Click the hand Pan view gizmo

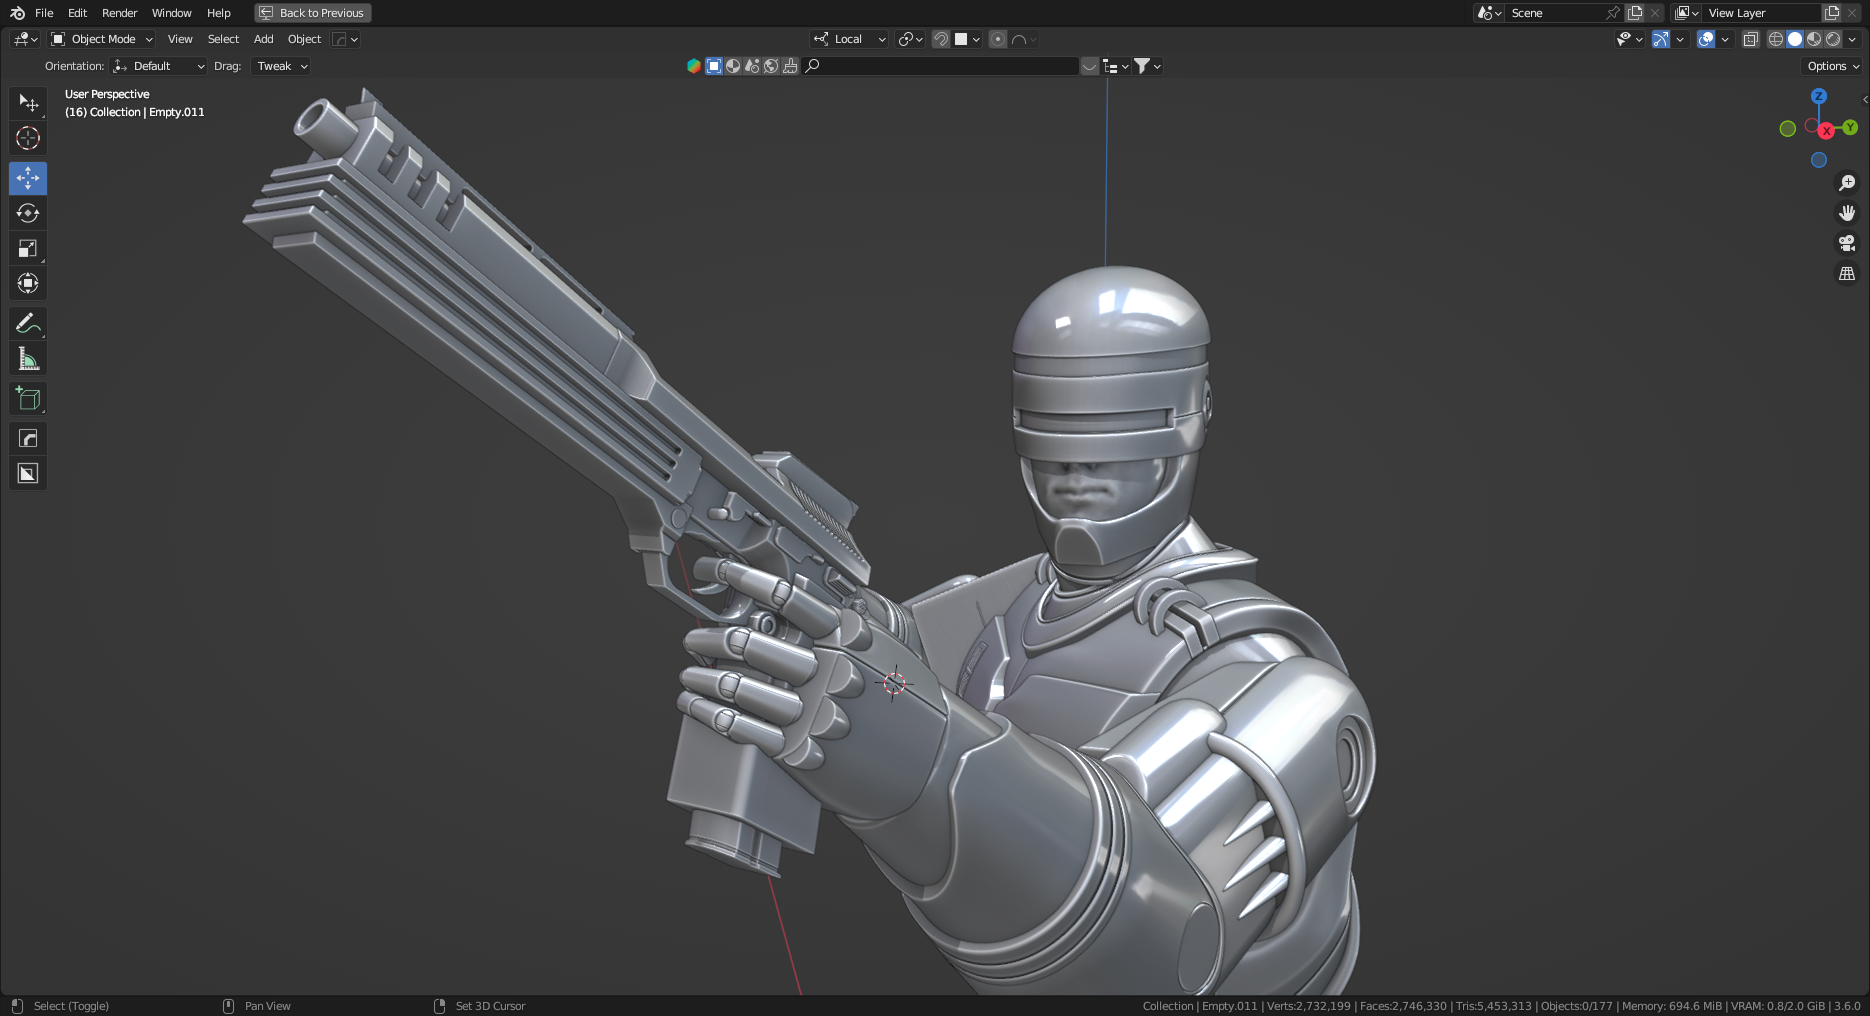(x=1847, y=213)
